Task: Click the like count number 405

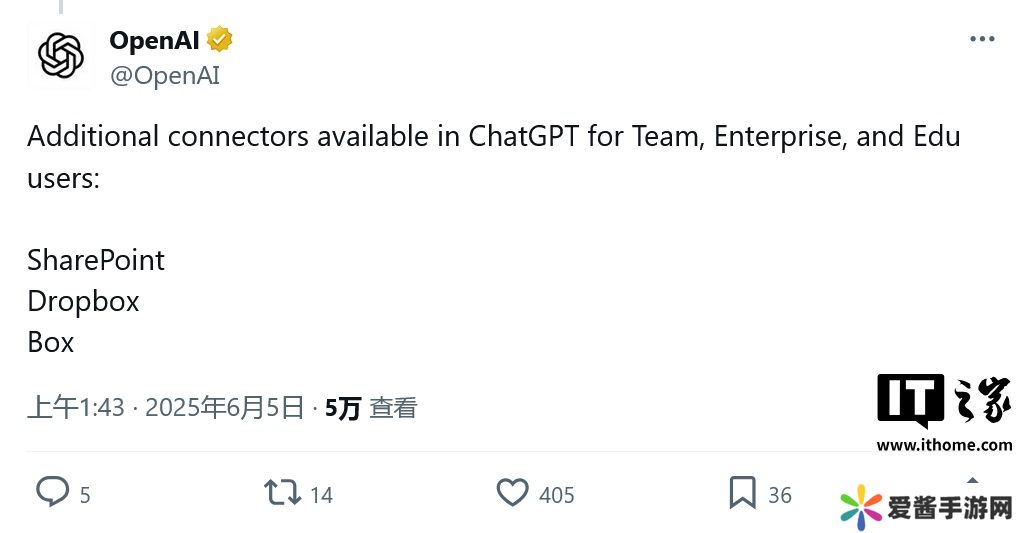Action: coord(556,495)
